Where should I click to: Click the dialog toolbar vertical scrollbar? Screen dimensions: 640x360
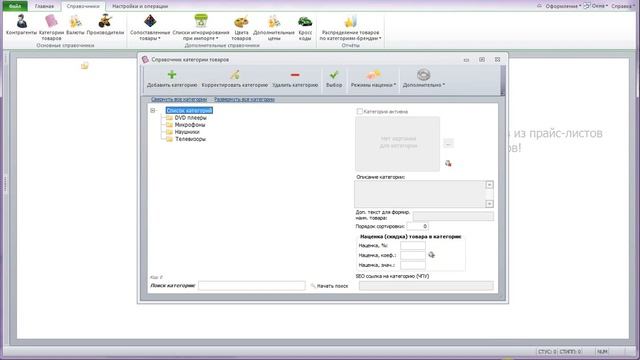pyautogui.click(x=502, y=81)
